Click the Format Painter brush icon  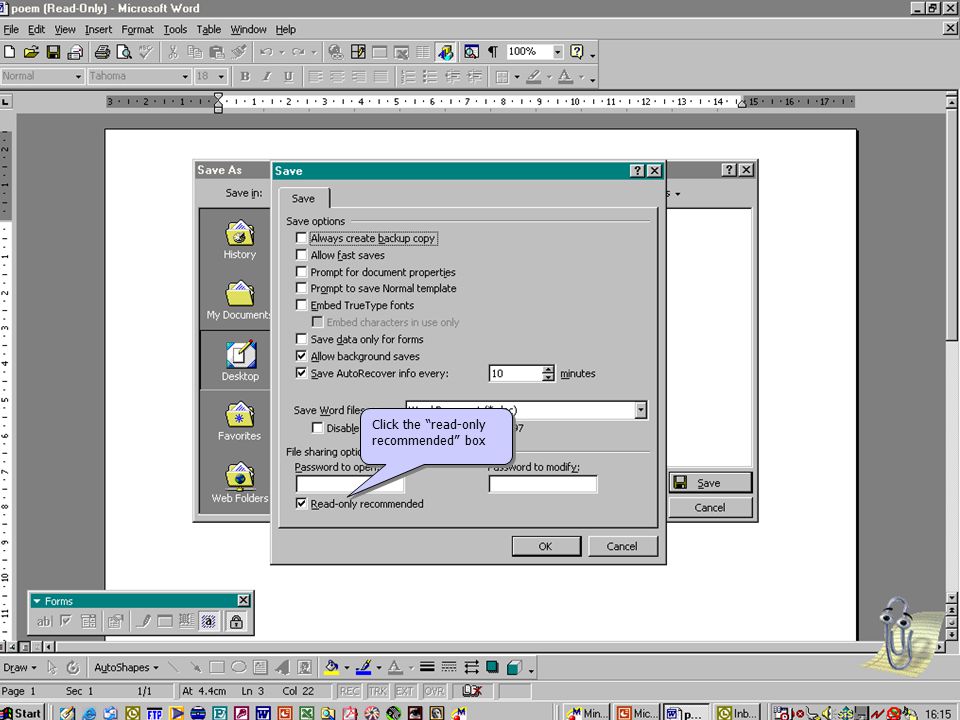click(x=239, y=52)
